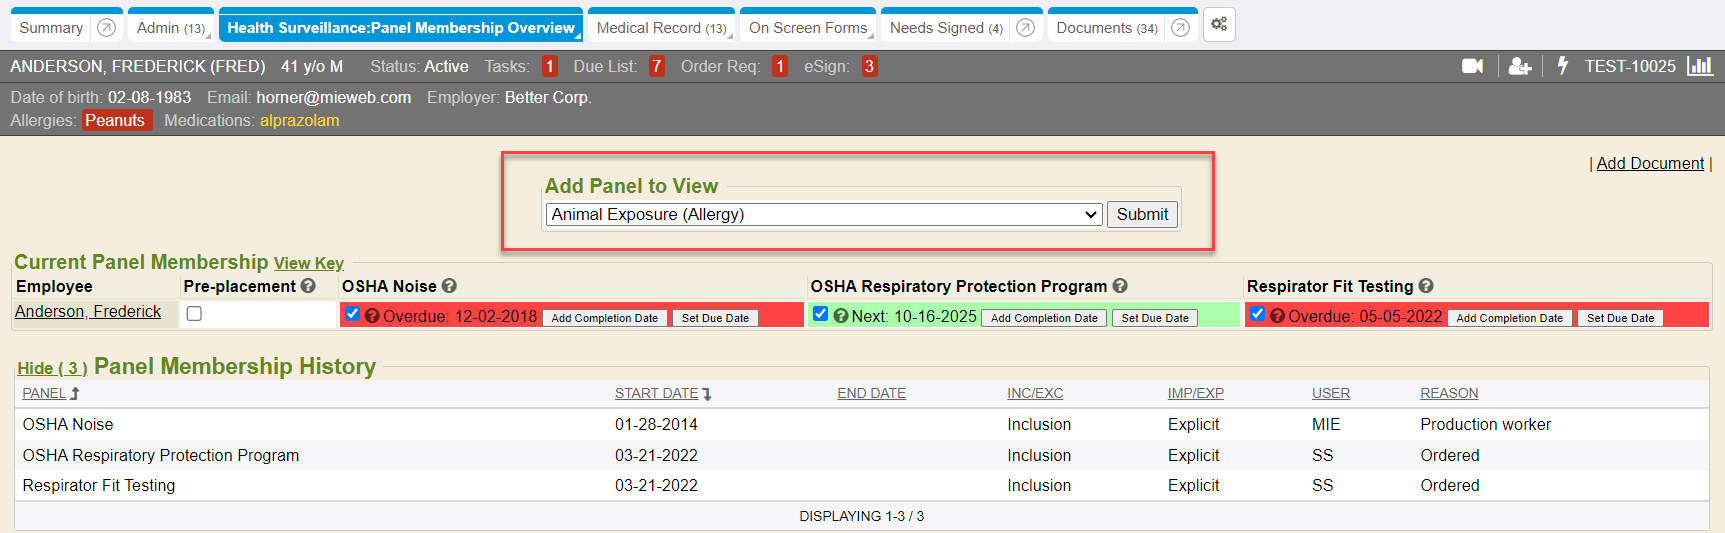Screen dimensions: 1725x533
Task: Open the Summary tab in a pop-out window
Action: [106, 28]
